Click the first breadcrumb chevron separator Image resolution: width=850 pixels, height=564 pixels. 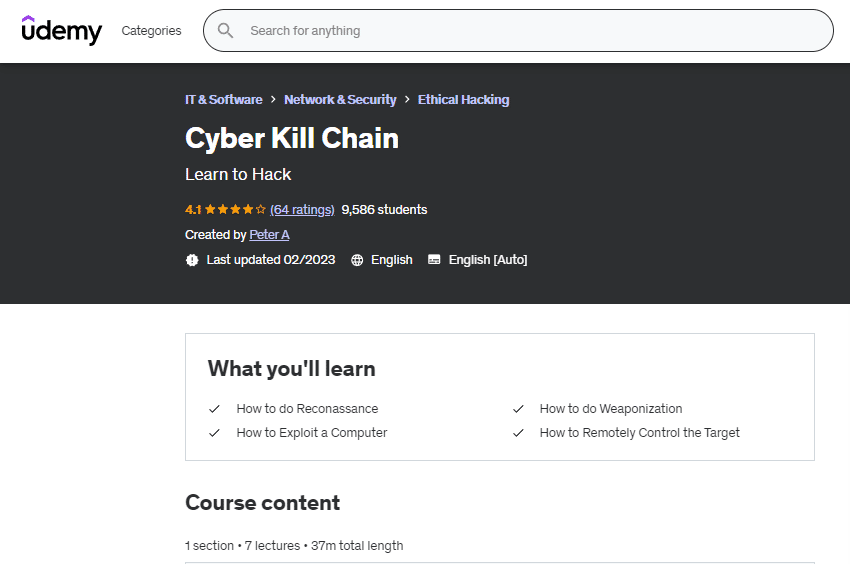[273, 100]
